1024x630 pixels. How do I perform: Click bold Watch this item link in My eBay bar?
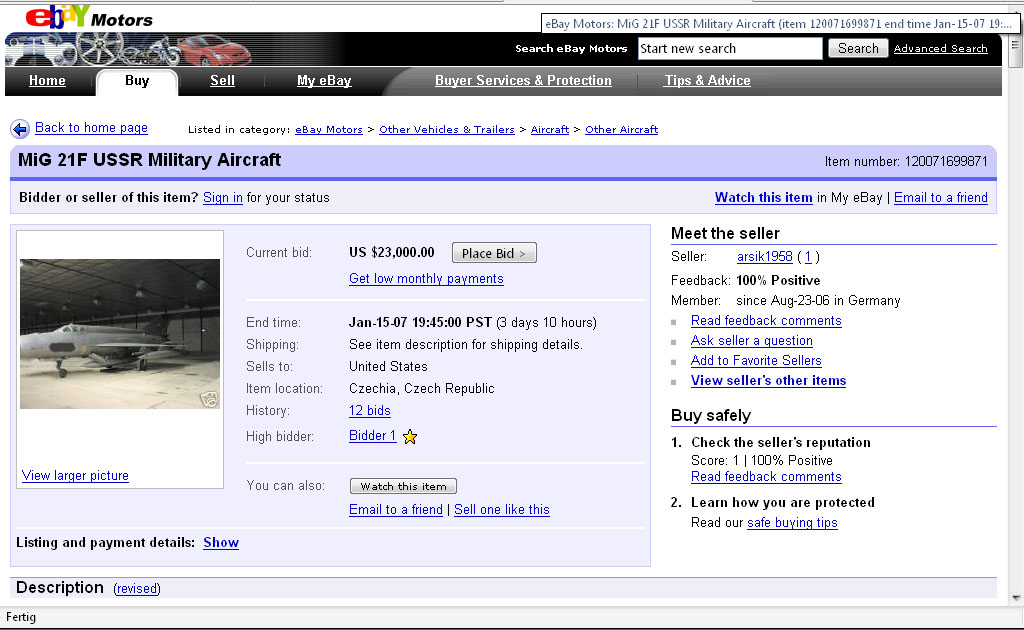pyautogui.click(x=763, y=197)
